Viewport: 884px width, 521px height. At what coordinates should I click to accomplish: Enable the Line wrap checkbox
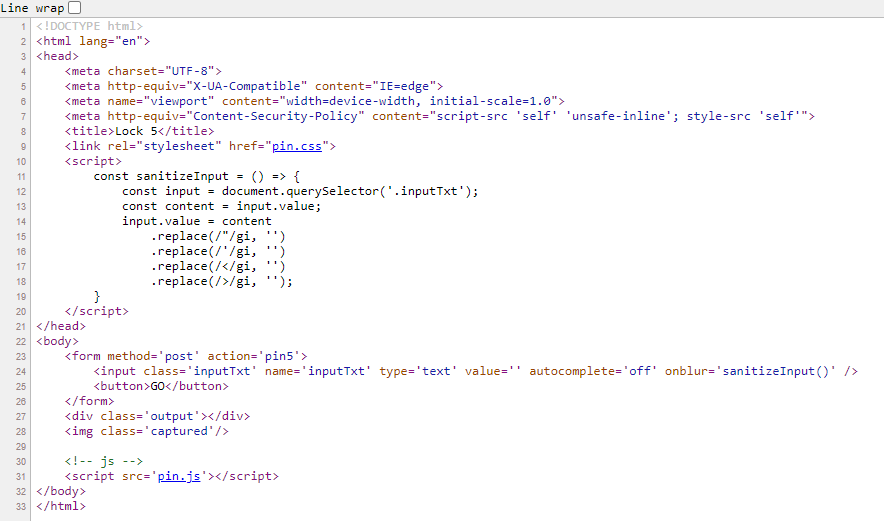click(75, 8)
